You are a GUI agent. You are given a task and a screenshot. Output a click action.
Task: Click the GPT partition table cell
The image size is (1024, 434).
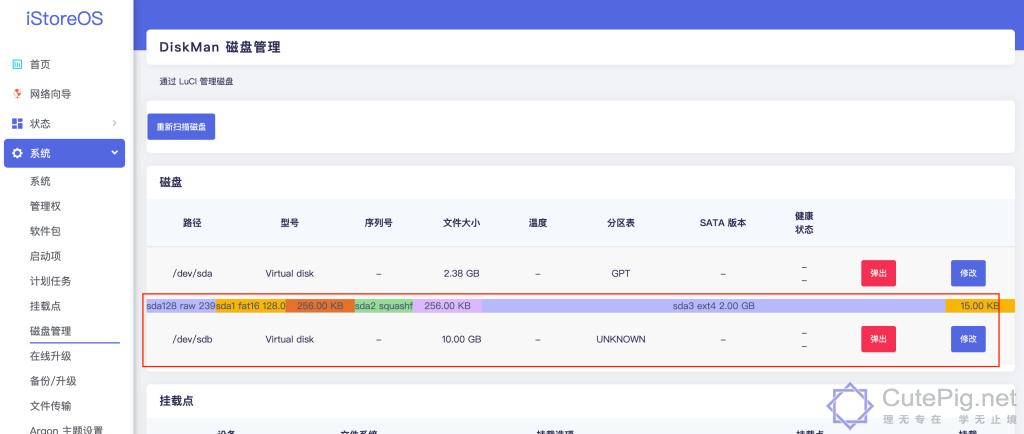[x=620, y=273]
